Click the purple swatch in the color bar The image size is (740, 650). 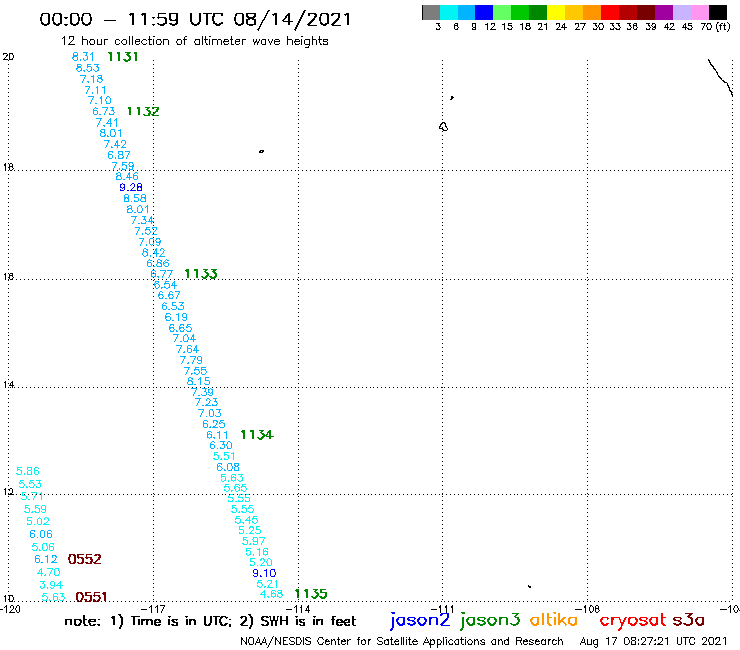click(x=664, y=12)
